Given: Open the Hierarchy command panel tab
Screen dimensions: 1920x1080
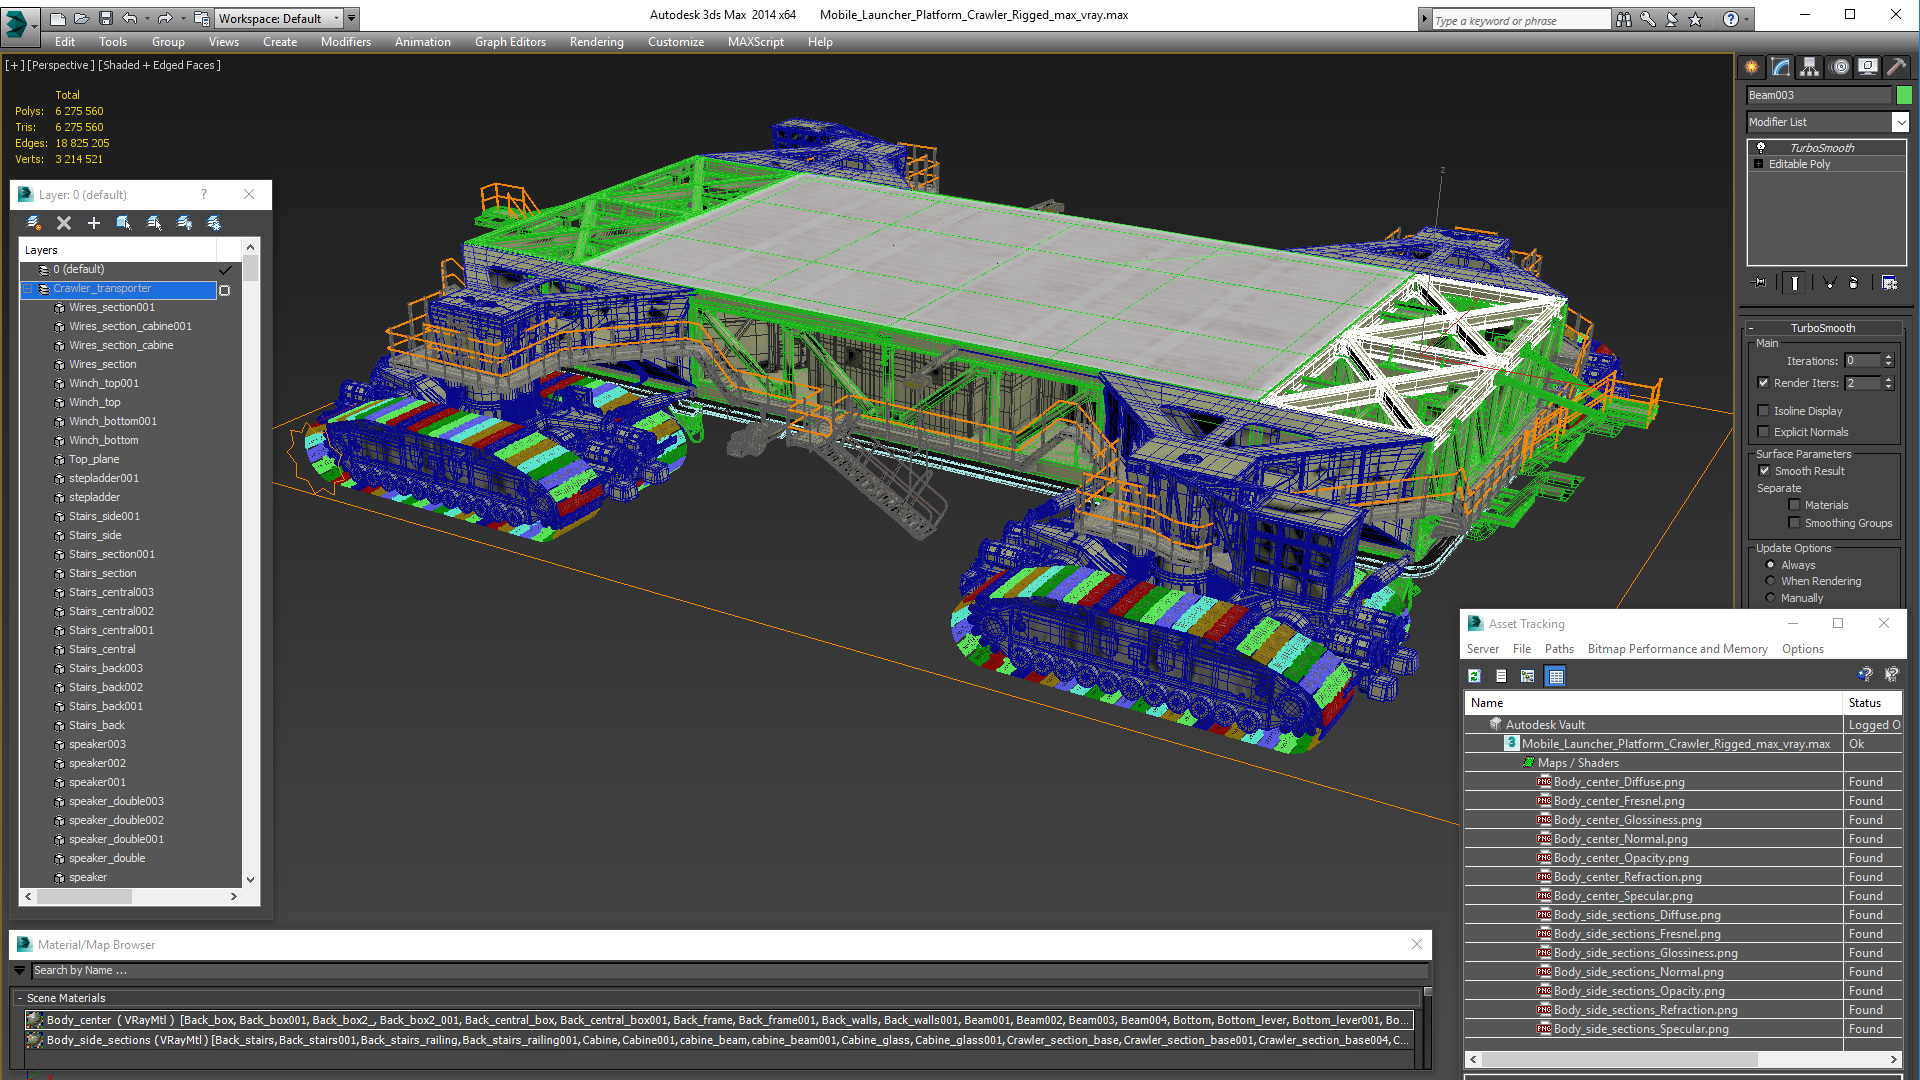Looking at the screenshot, I should coord(1810,67).
